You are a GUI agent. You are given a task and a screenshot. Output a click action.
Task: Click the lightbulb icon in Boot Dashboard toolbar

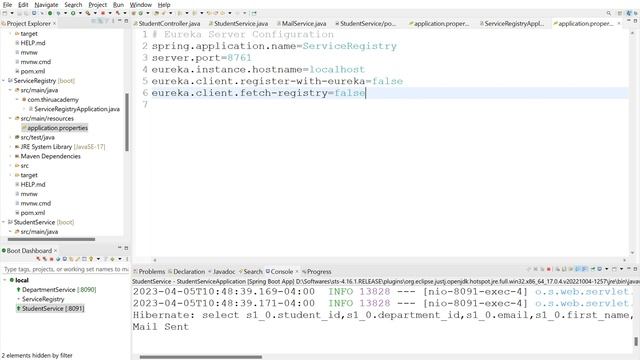coord(91,259)
